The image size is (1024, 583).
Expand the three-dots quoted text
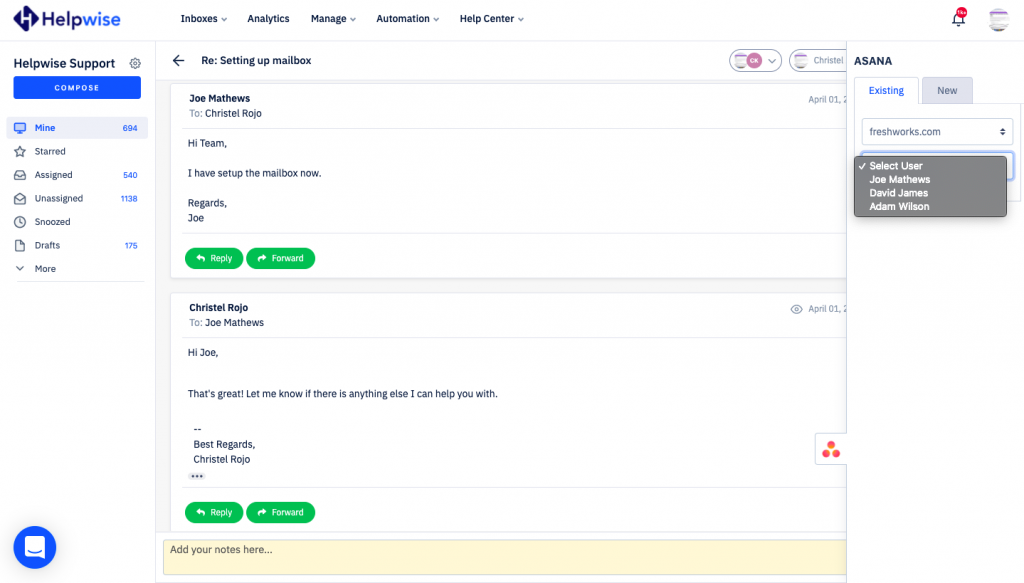click(197, 476)
